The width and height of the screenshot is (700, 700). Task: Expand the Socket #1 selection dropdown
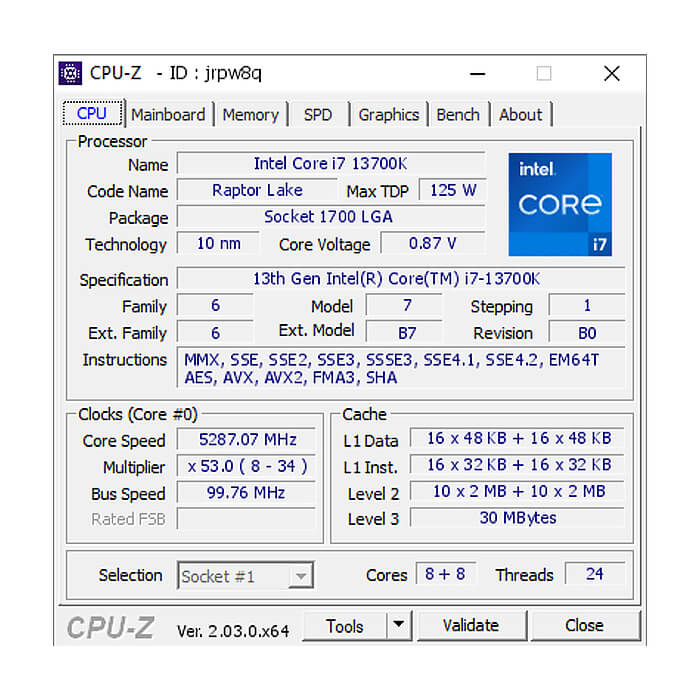[300, 576]
